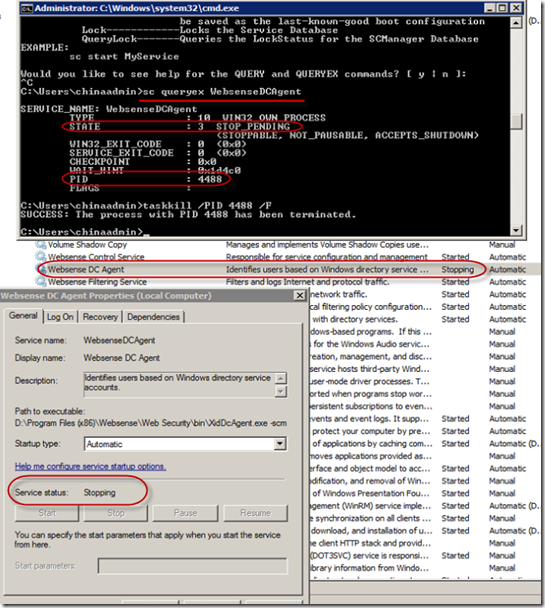The height and width of the screenshot is (608, 545).
Task: Select the 'Websense Control Service' row
Action: click(x=287, y=257)
